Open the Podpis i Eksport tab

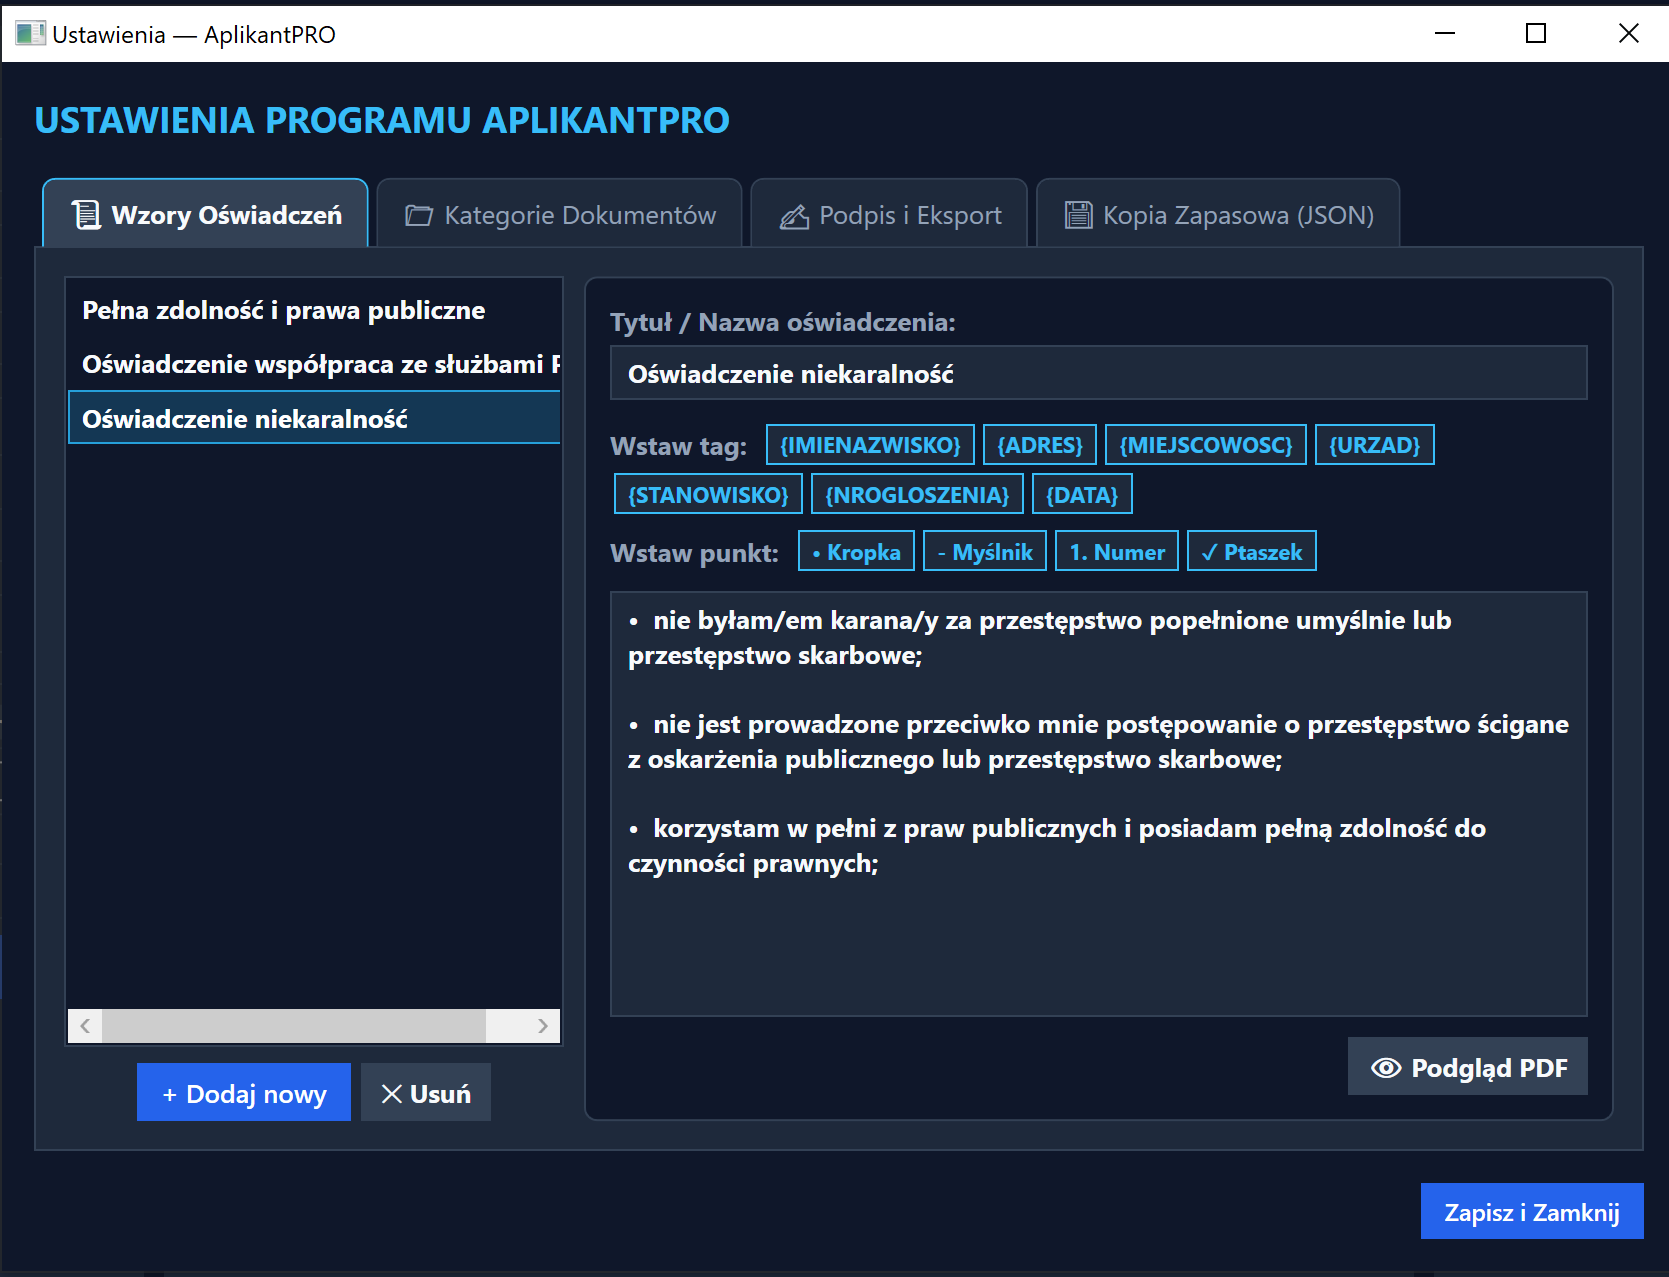click(x=889, y=215)
